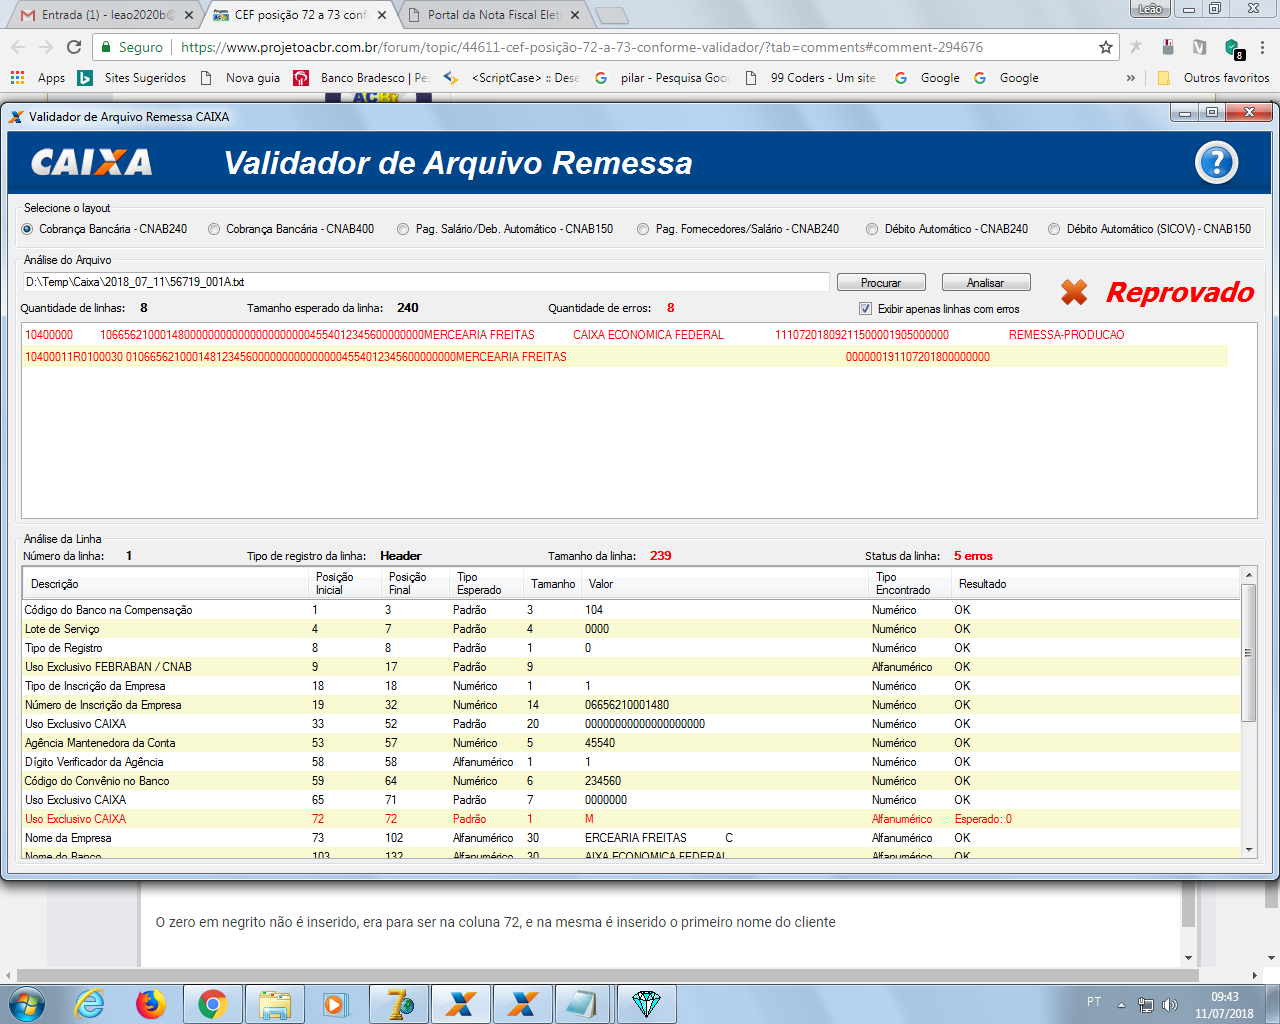Click the table scrollbar down arrow
Image resolution: width=1280 pixels, height=1024 pixels.
pyautogui.click(x=1248, y=850)
